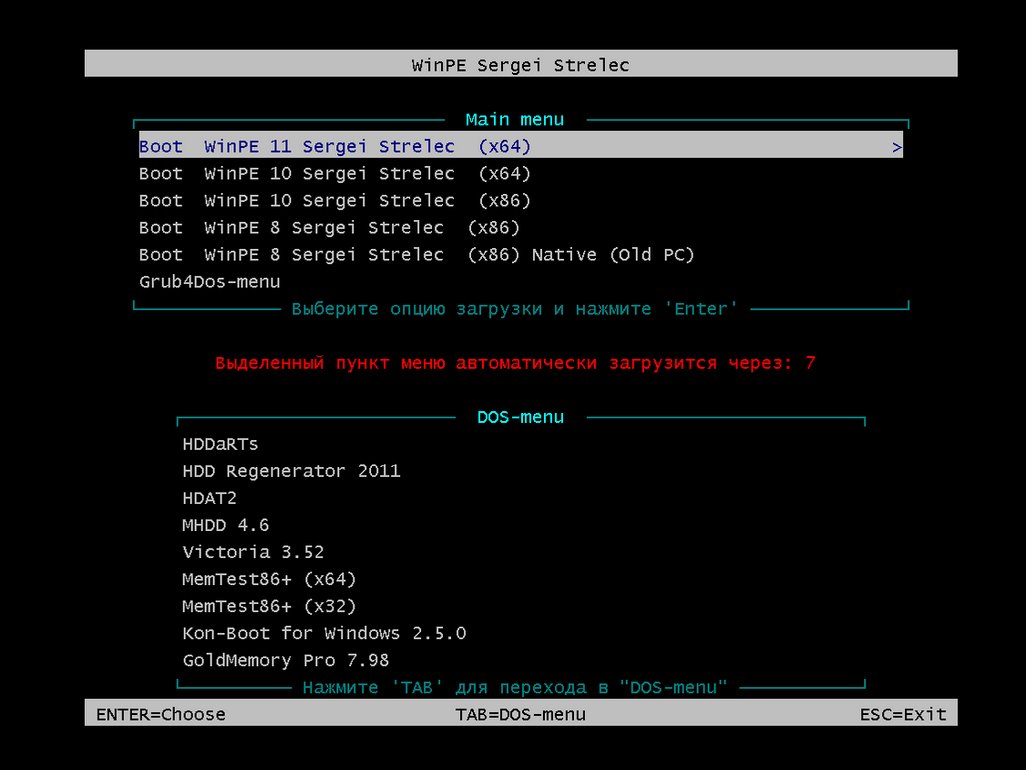Click the WinPE Sergei Strelec title bar
Viewport: 1026px width, 770px height.
(x=521, y=63)
